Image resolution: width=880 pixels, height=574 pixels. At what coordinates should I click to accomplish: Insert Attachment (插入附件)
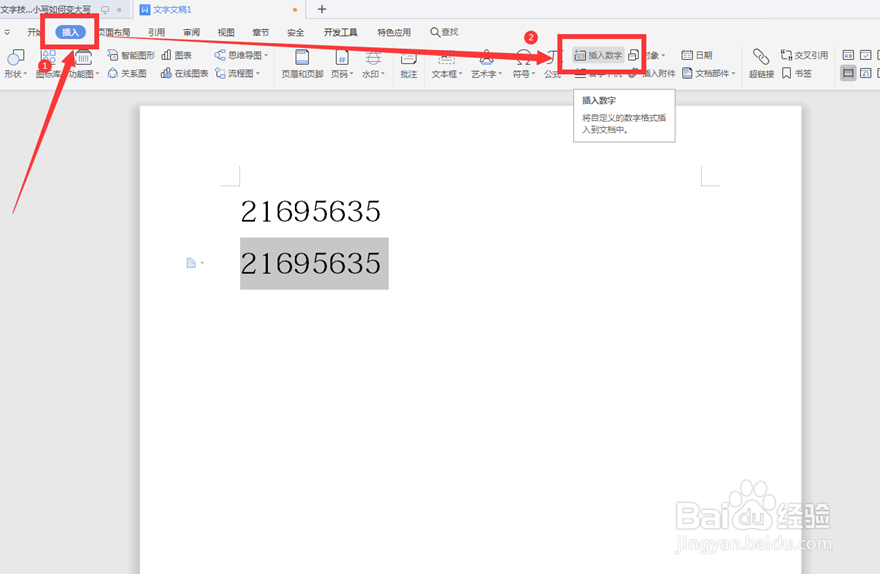coord(652,74)
